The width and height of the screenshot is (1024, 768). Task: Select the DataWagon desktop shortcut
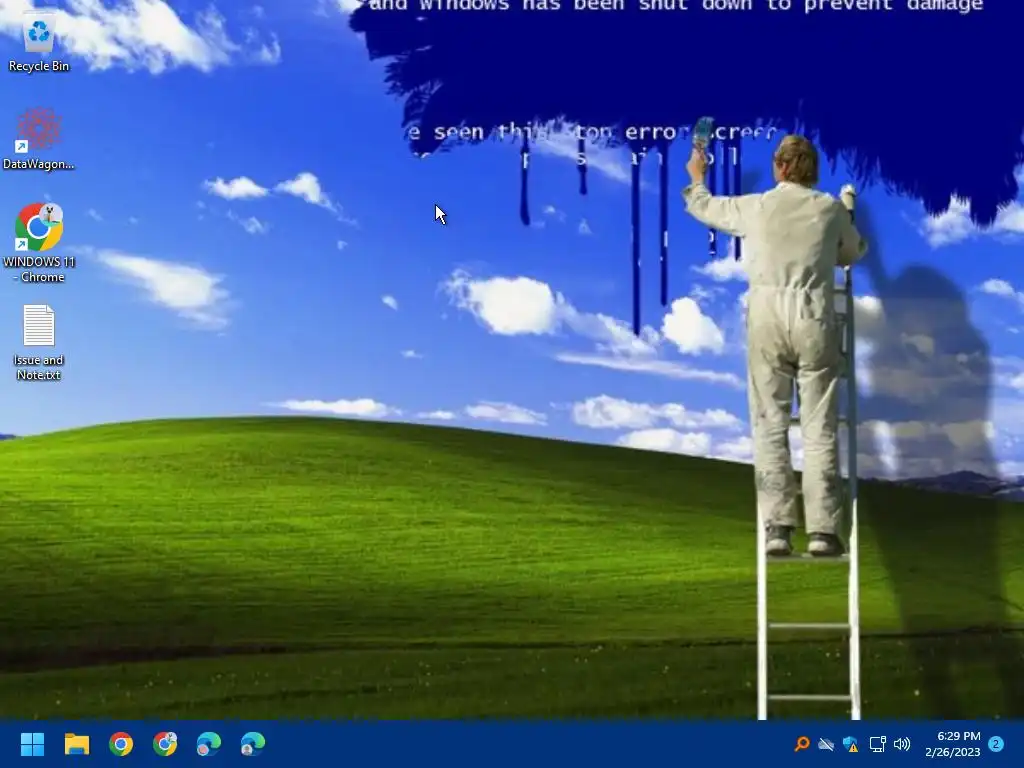click(39, 139)
